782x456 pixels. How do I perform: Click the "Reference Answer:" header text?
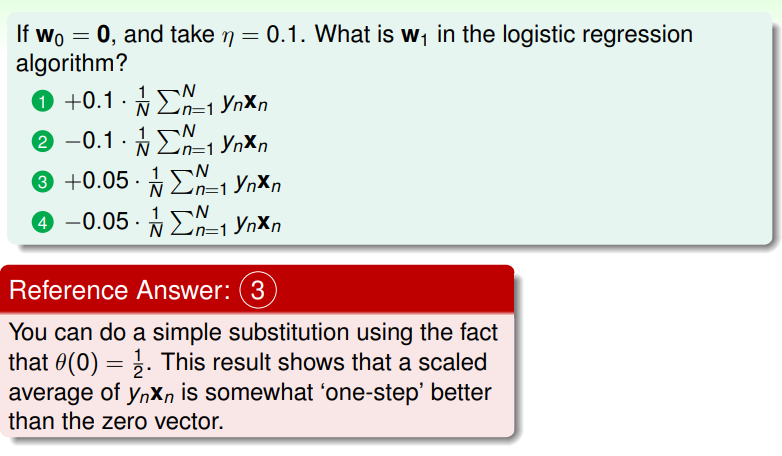click(x=119, y=291)
